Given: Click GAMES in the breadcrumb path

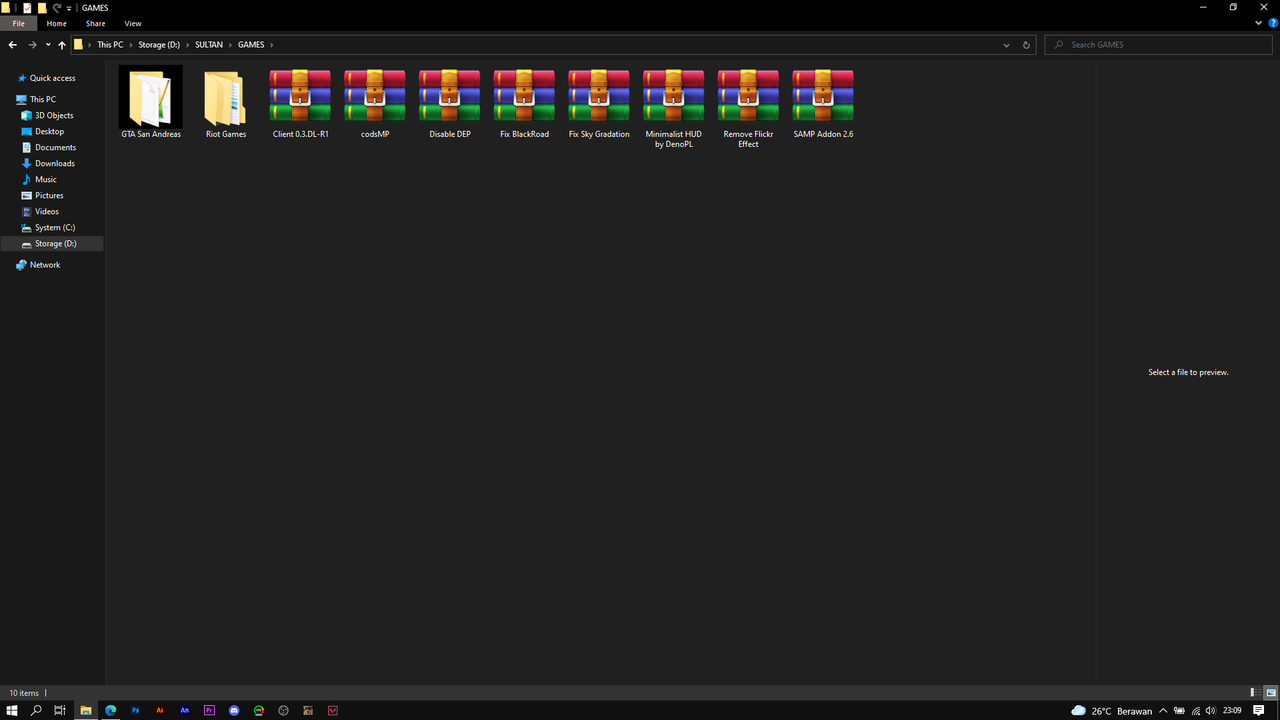Looking at the screenshot, I should 251,45.
